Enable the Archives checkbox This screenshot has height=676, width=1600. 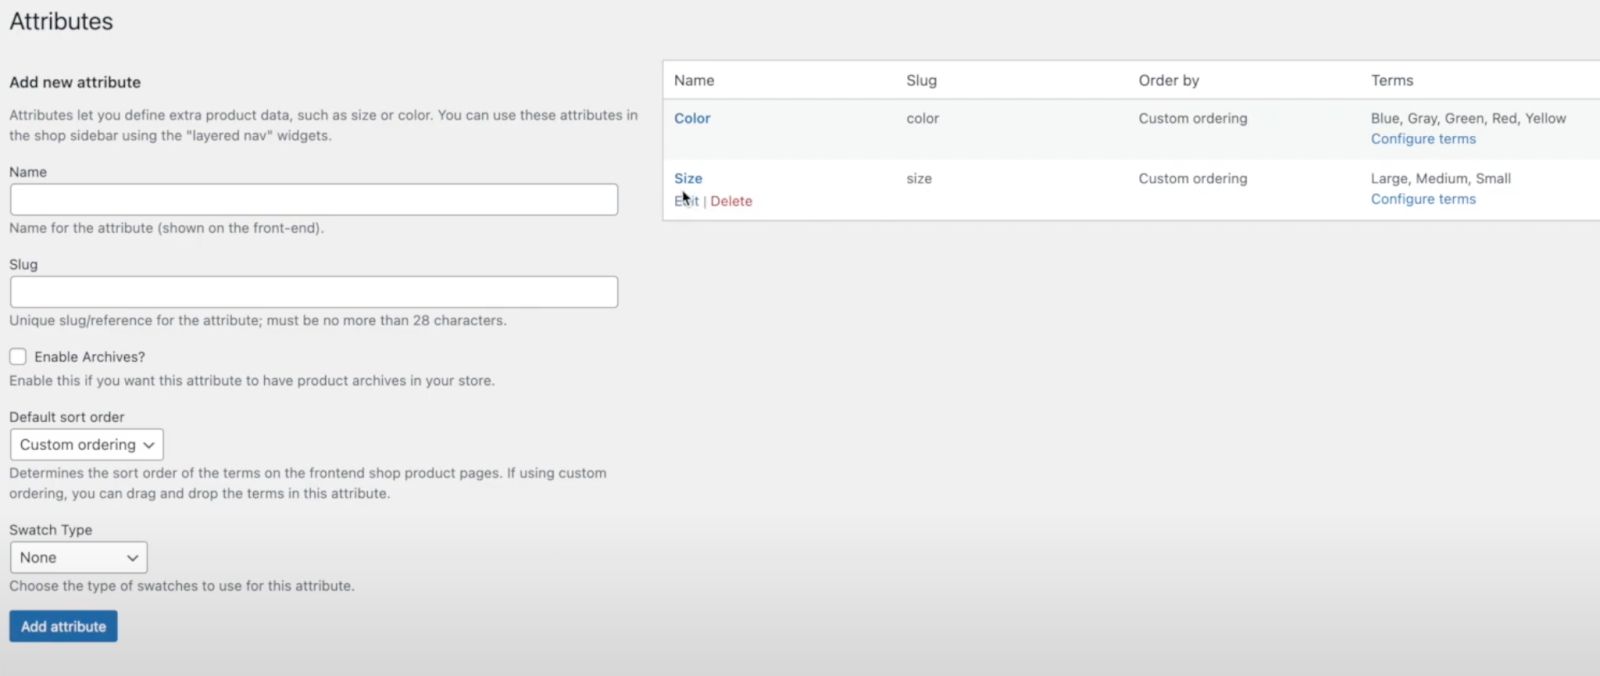tap(18, 356)
